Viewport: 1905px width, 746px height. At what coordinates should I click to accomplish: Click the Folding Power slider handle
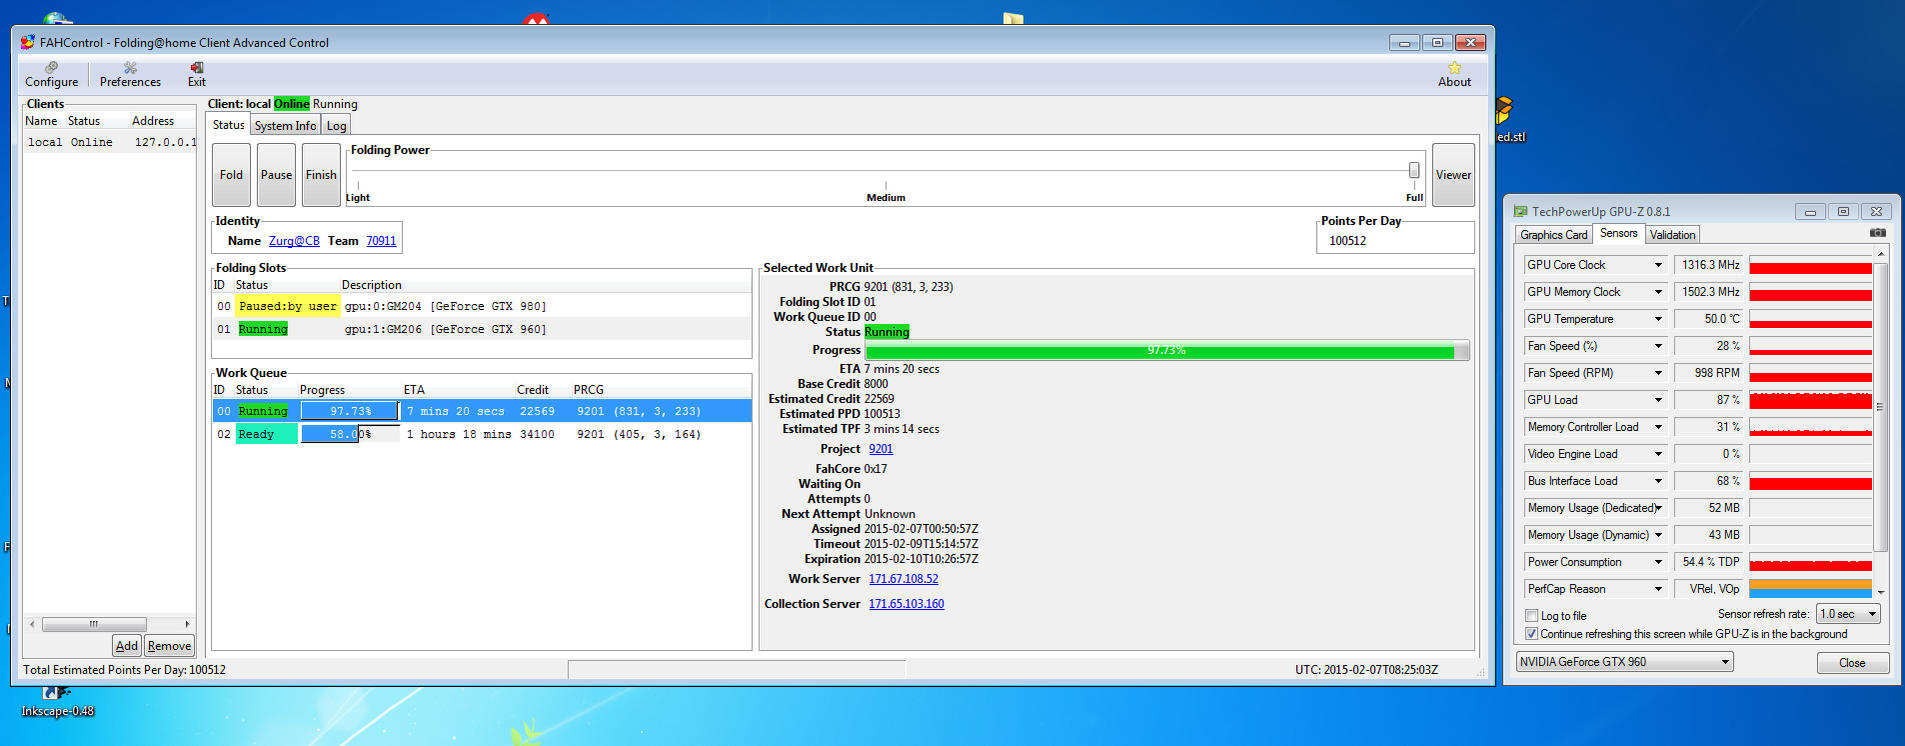[1414, 170]
